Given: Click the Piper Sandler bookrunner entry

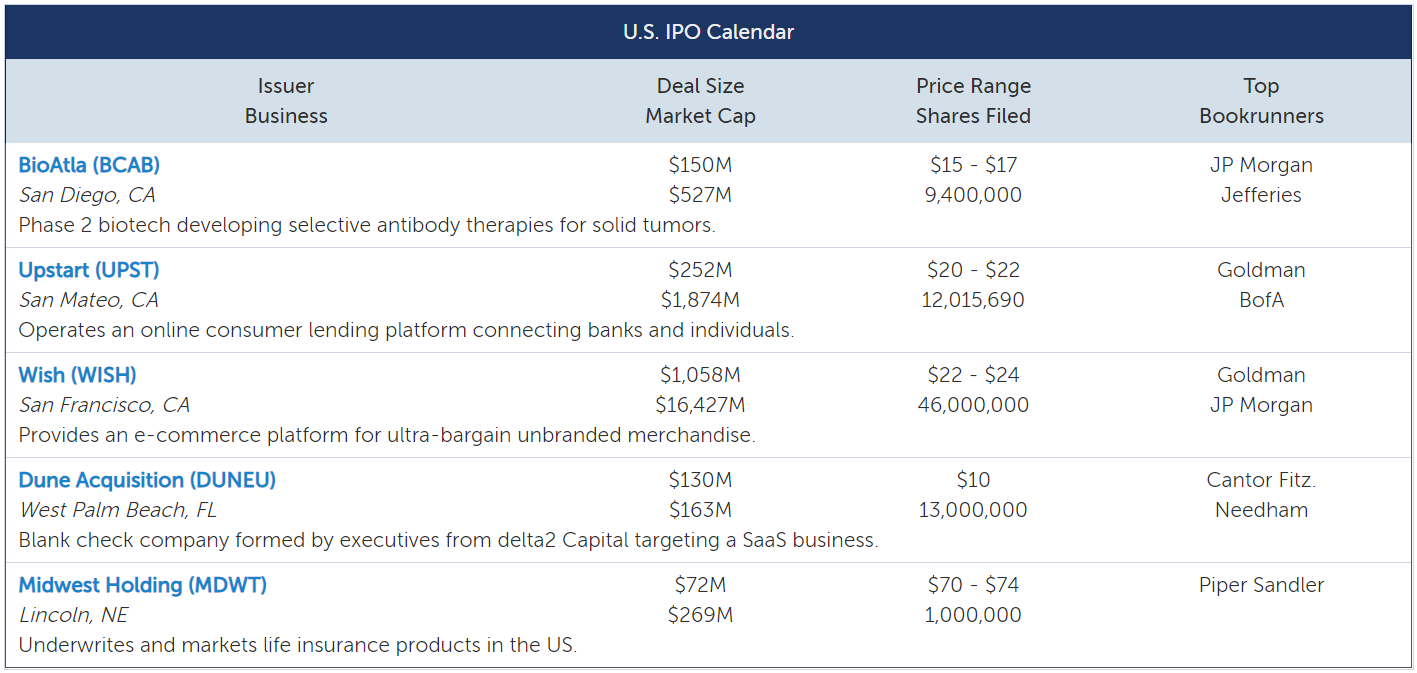Looking at the screenshot, I should (1261, 585).
